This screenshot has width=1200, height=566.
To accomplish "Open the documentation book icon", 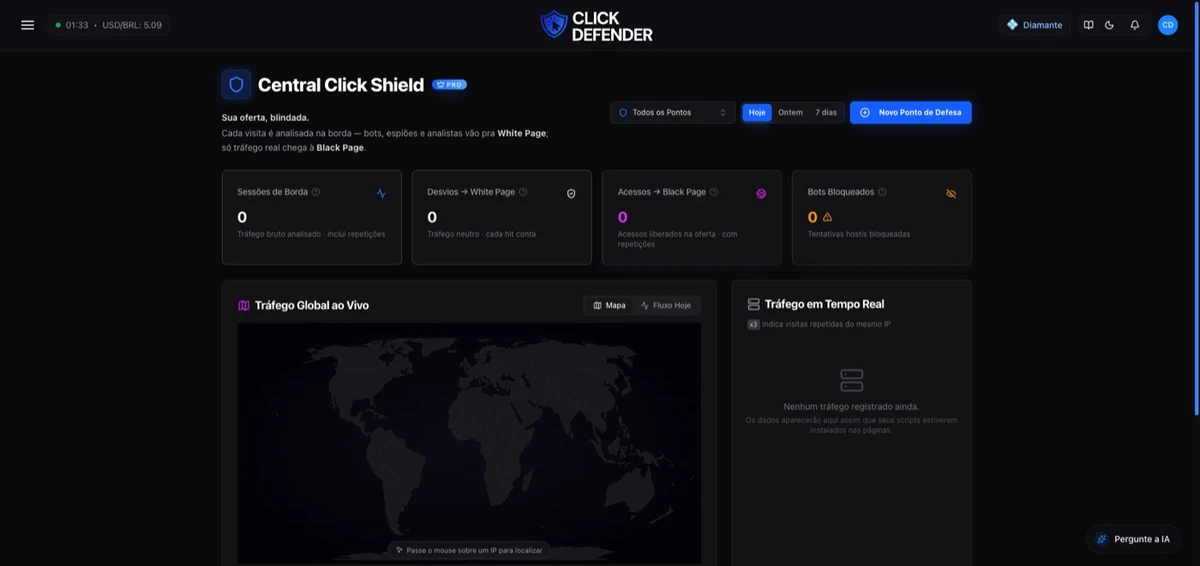I will point(1088,25).
